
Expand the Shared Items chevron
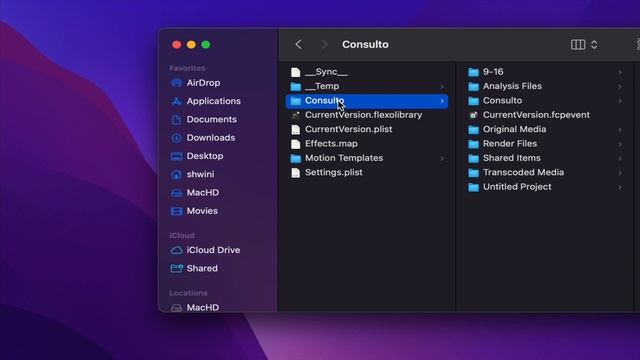[x=620, y=158]
